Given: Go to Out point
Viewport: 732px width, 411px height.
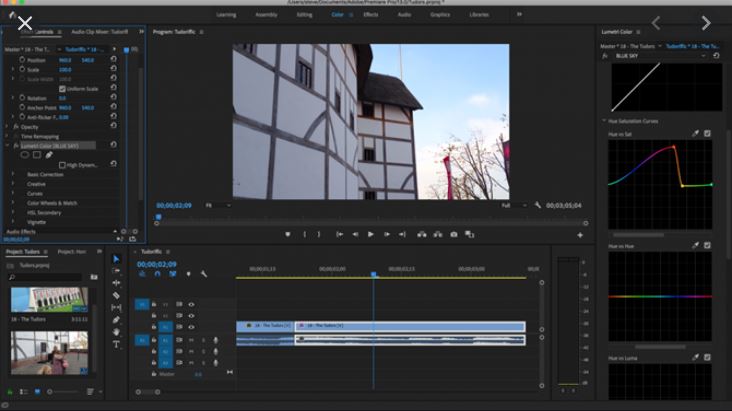Looking at the screenshot, I should (x=402, y=234).
